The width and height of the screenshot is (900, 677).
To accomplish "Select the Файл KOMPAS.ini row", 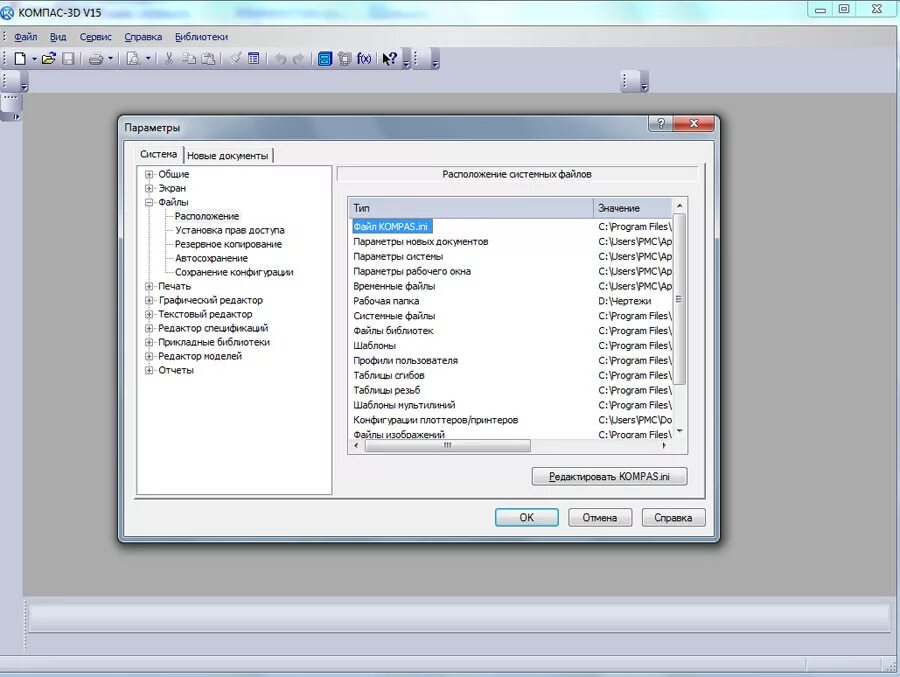I will tap(511, 227).
